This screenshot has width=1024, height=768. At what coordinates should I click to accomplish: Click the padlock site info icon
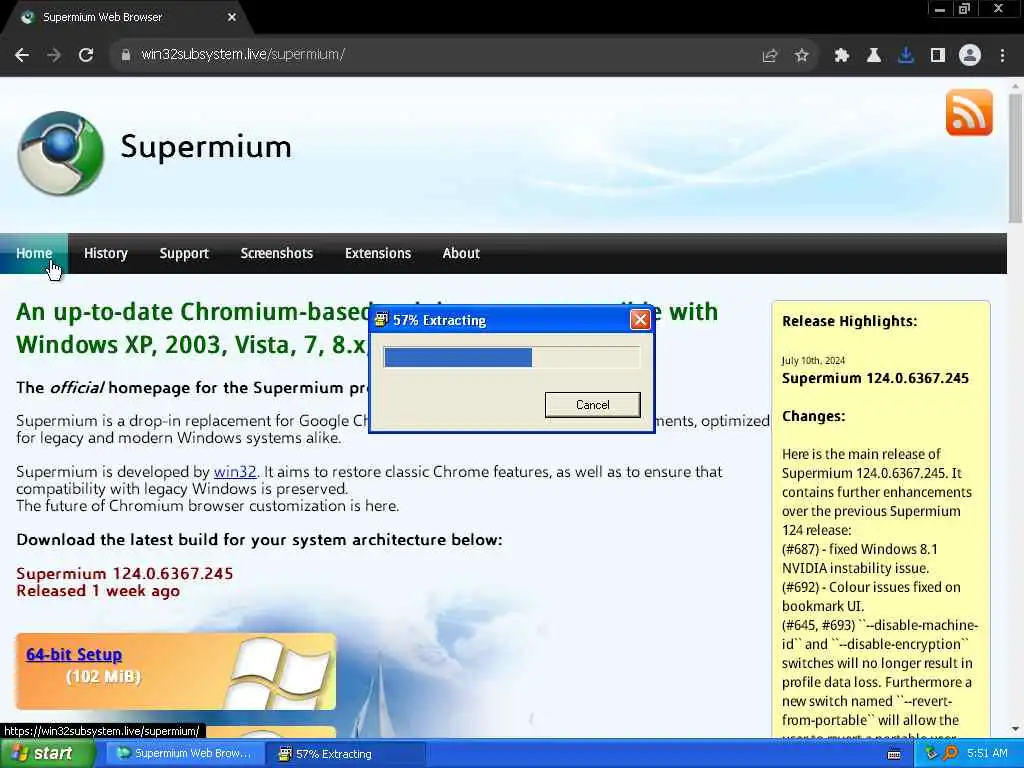125,56
